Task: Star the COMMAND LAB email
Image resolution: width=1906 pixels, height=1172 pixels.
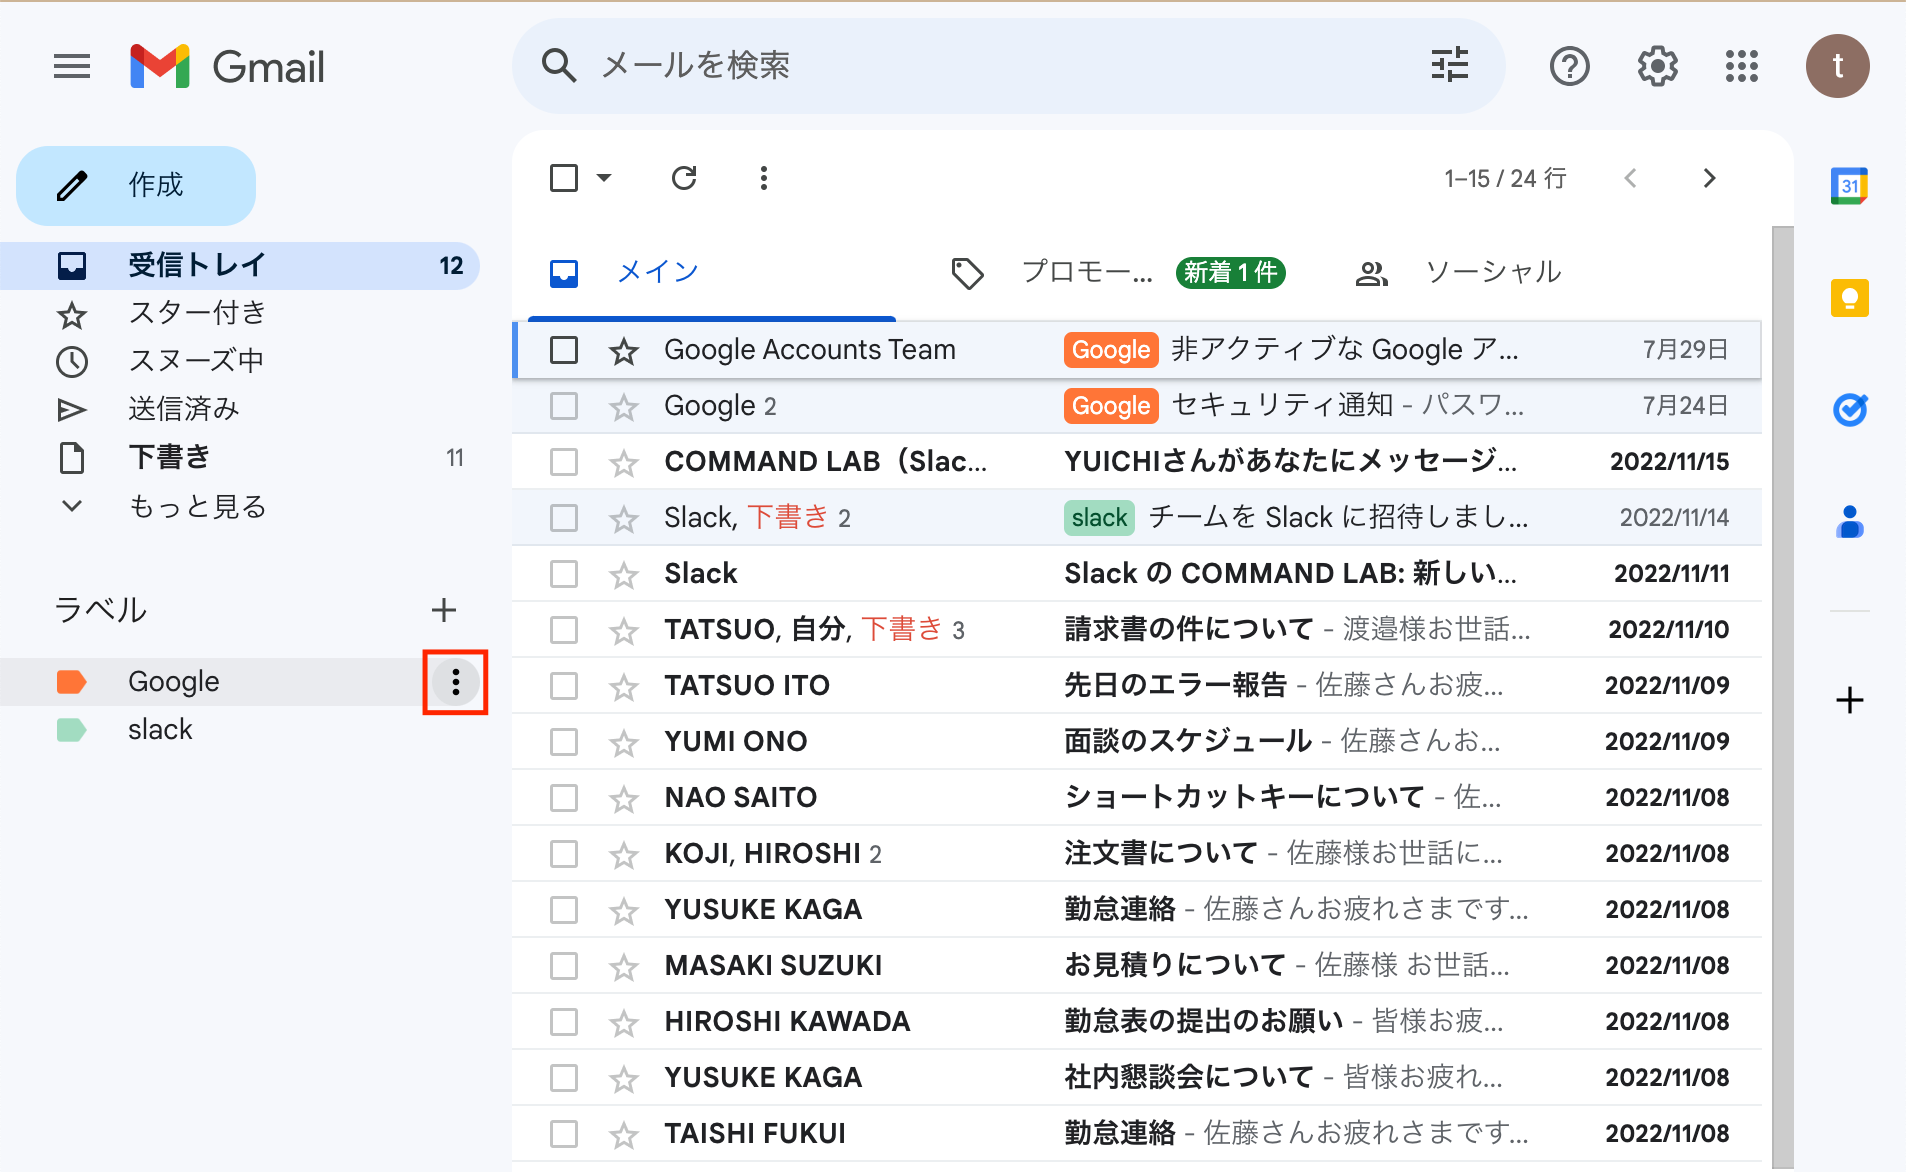Action: (624, 462)
